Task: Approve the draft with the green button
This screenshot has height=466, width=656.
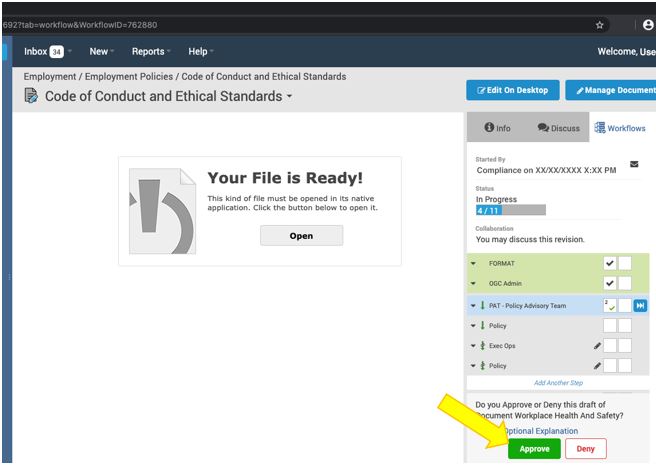Action: (534, 449)
